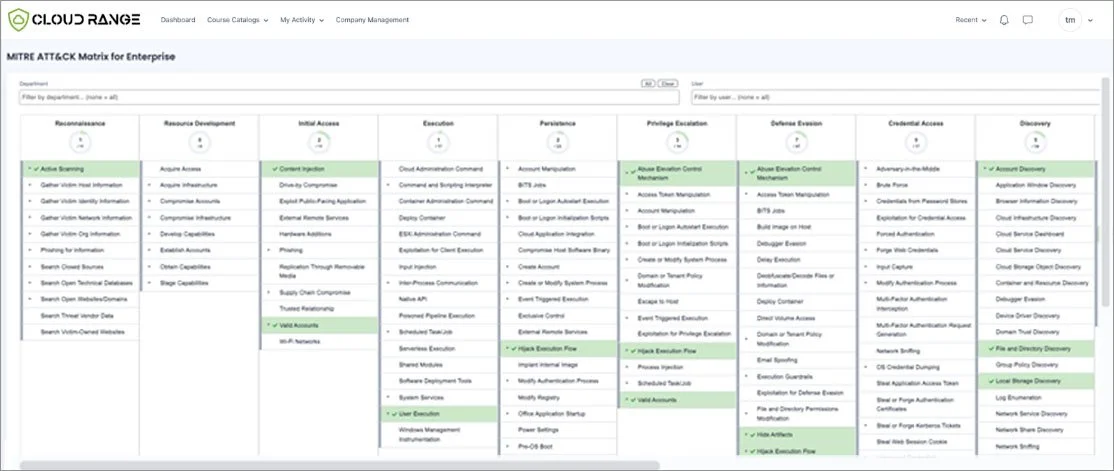Viewport: 1114px width, 471px height.
Task: Expand Gather Victim Identity Information row arrow
Action: tap(30, 201)
